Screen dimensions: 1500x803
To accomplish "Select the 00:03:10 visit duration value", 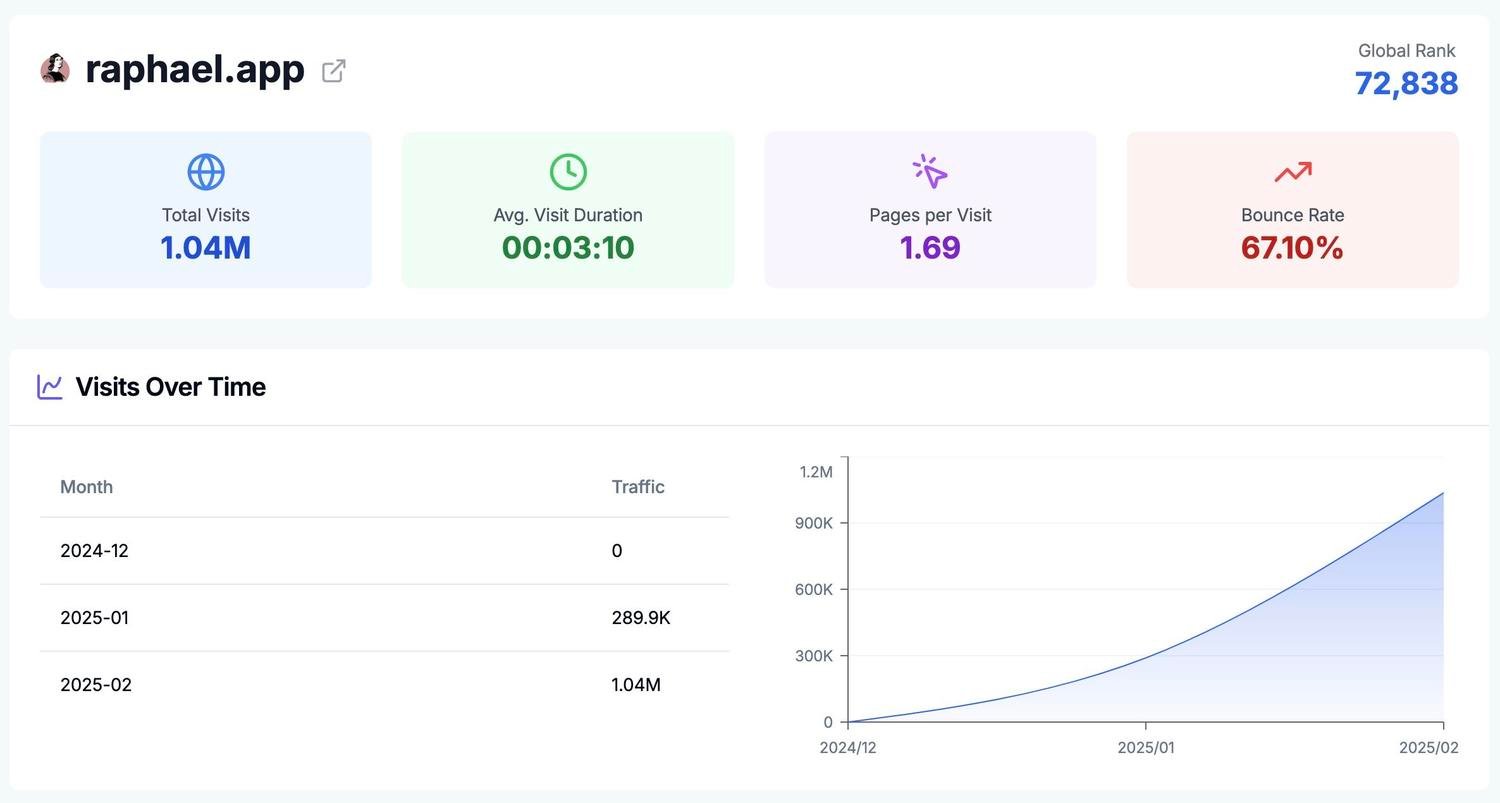I will point(568,247).
